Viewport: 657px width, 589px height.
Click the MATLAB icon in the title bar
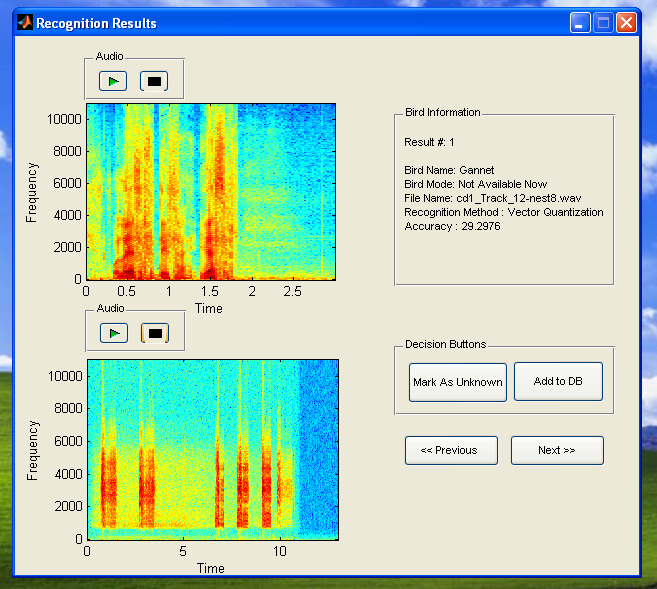pos(25,22)
